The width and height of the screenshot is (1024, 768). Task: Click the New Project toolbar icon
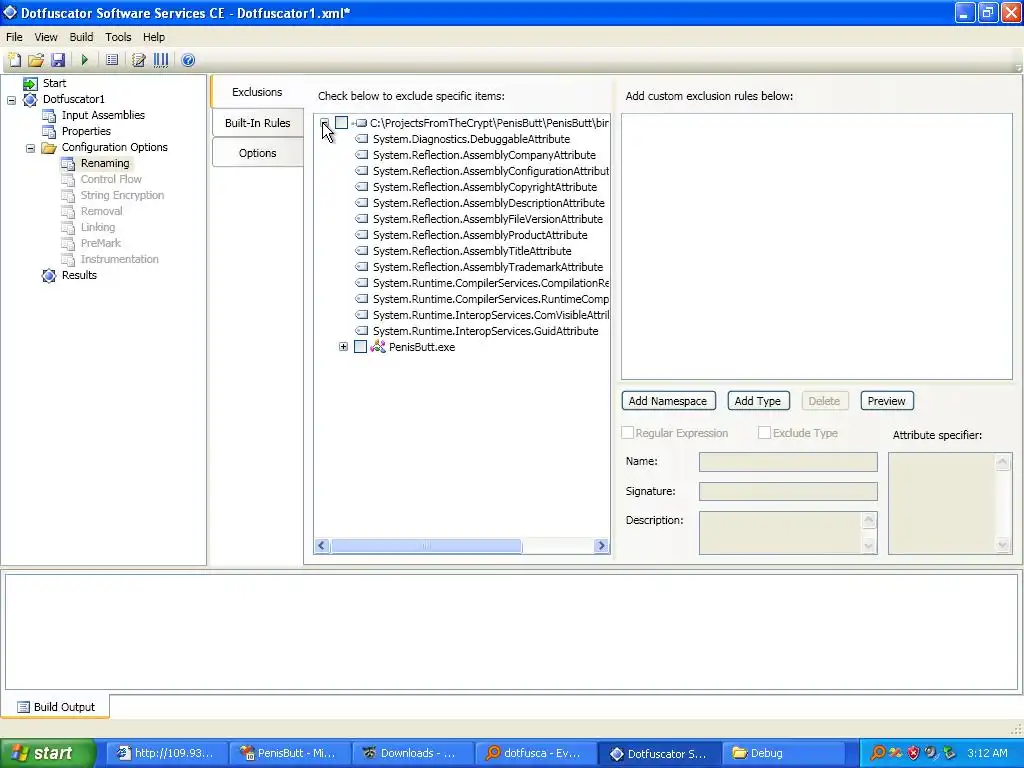click(x=14, y=60)
